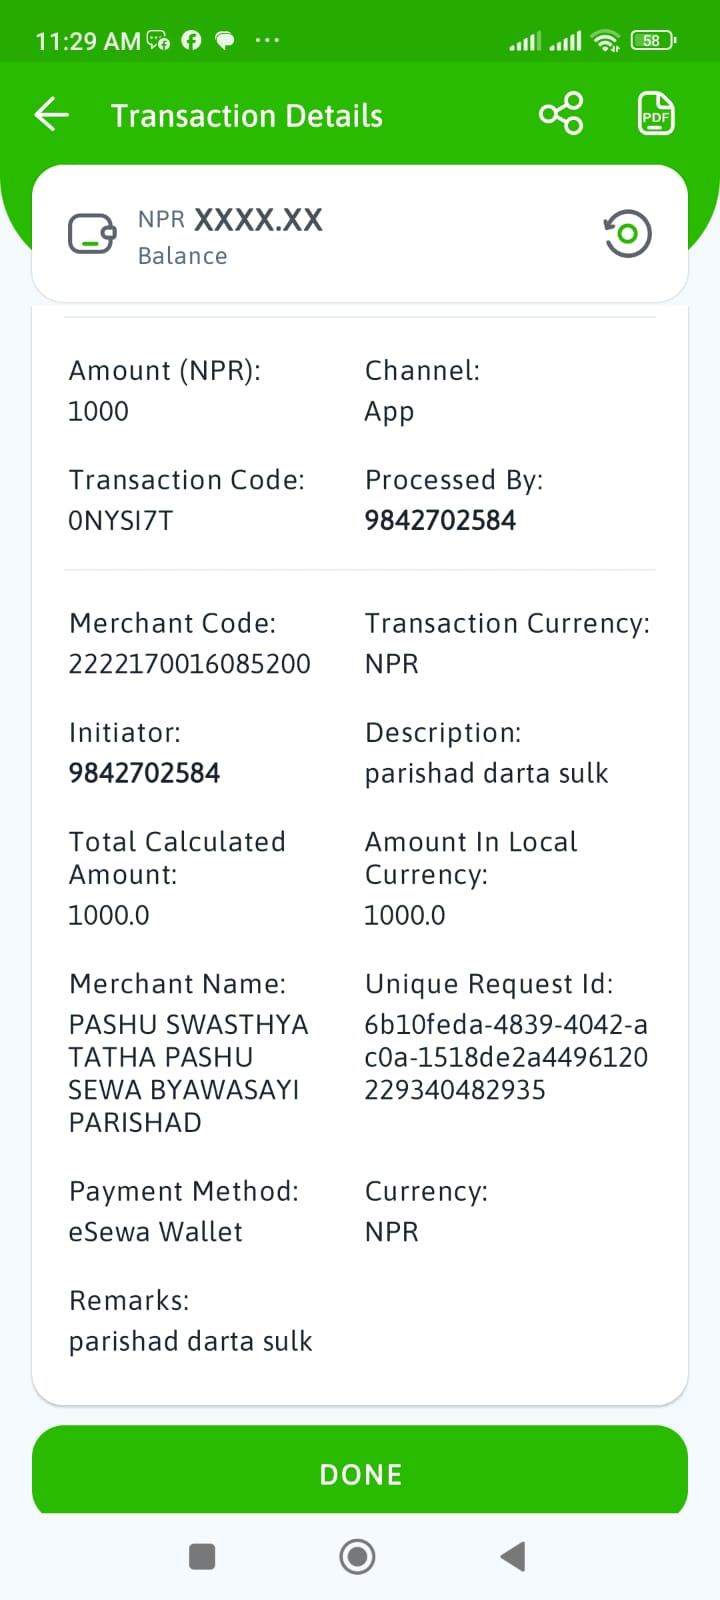The width and height of the screenshot is (720, 1600).
Task: Tap the Unique Request Id value
Action: pos(506,1057)
